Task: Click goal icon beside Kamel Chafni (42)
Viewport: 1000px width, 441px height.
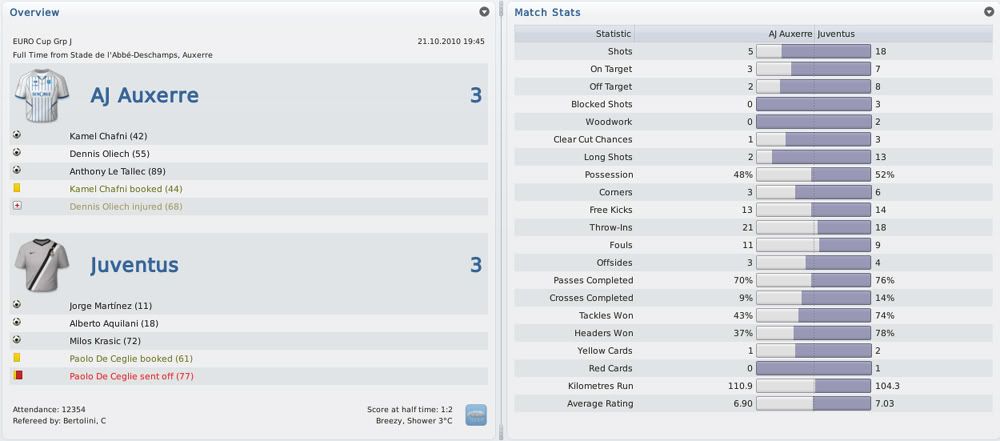Action: tap(17, 135)
